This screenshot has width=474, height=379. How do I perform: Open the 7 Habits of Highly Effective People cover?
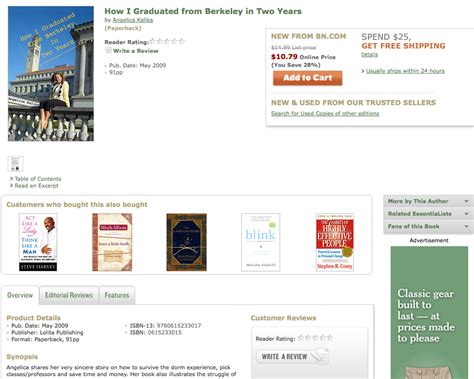(335, 242)
